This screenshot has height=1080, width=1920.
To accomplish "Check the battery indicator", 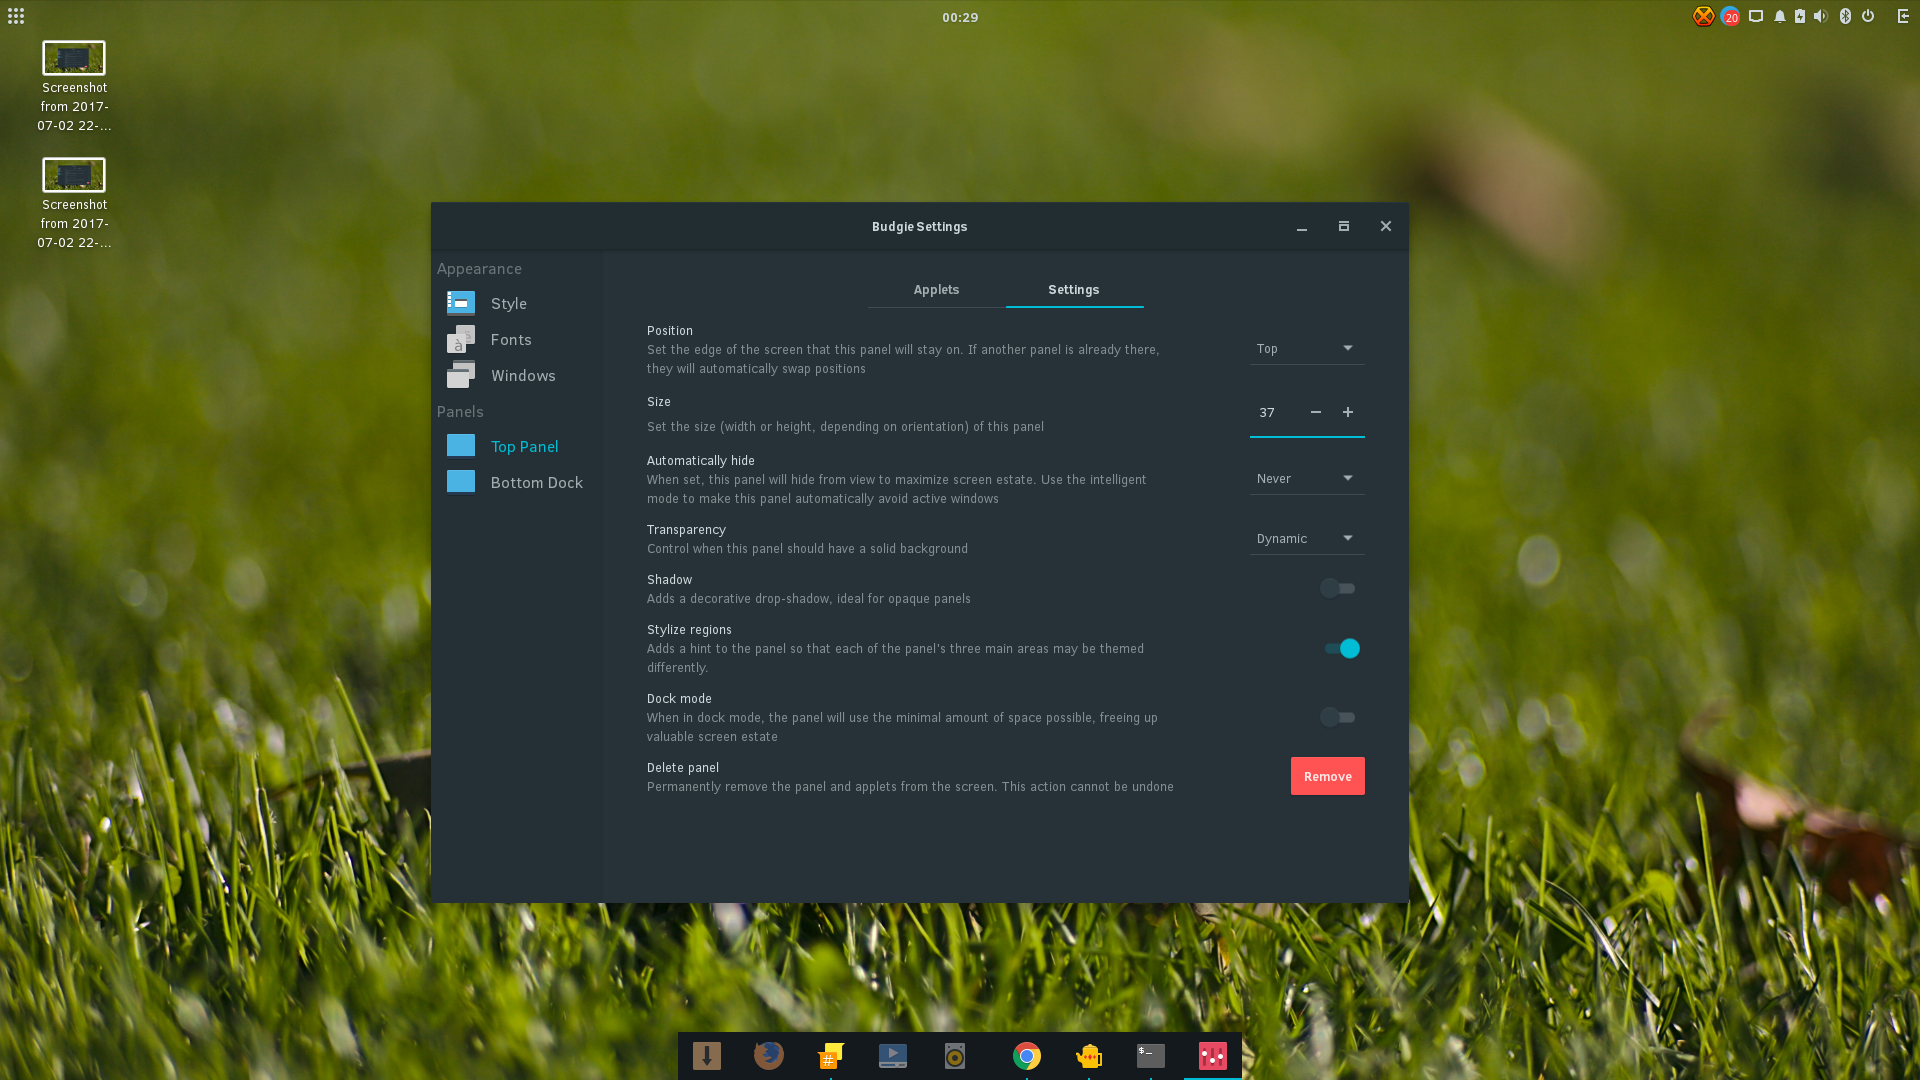I will 1800,16.
